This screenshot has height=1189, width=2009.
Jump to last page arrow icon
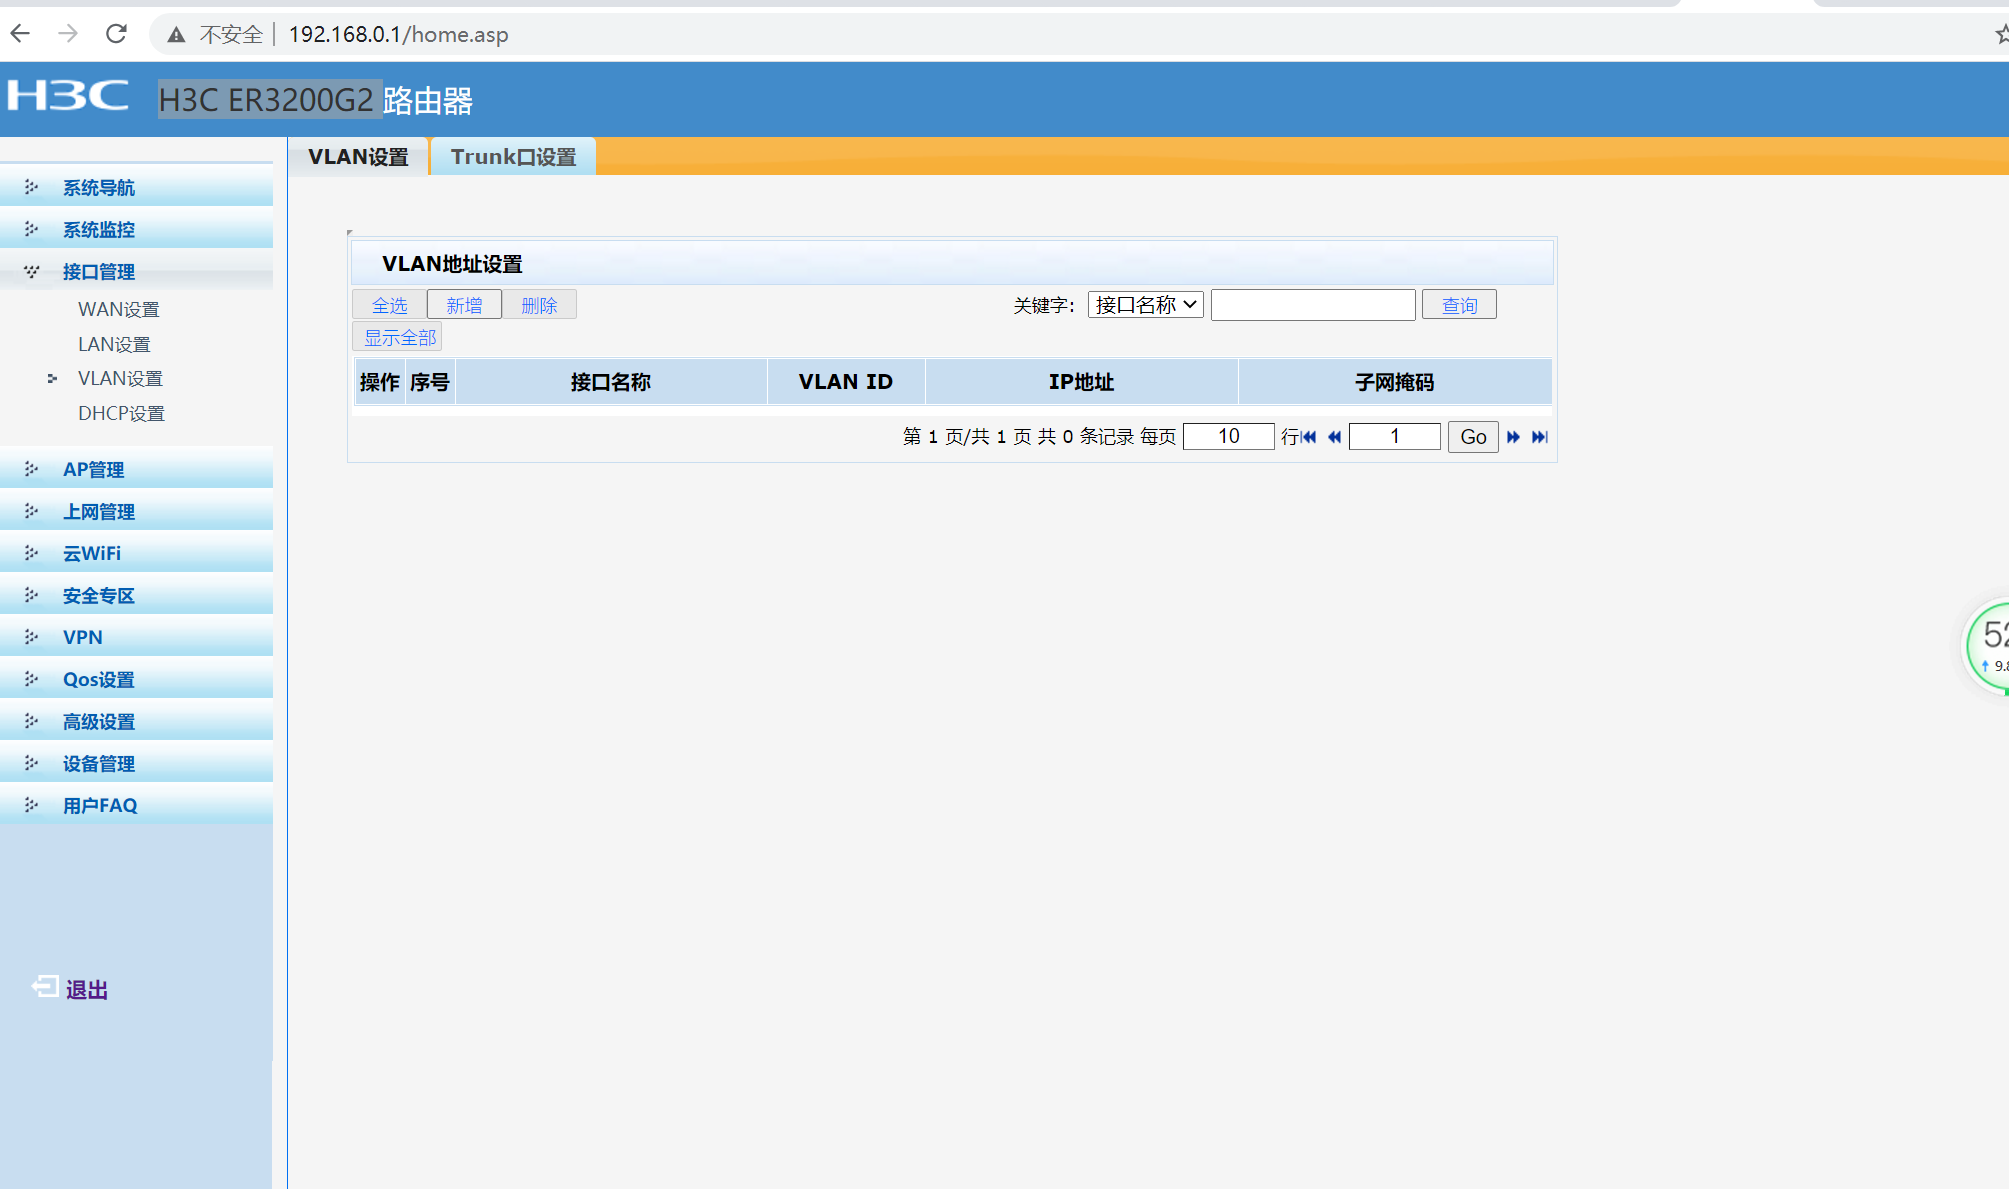1540,437
